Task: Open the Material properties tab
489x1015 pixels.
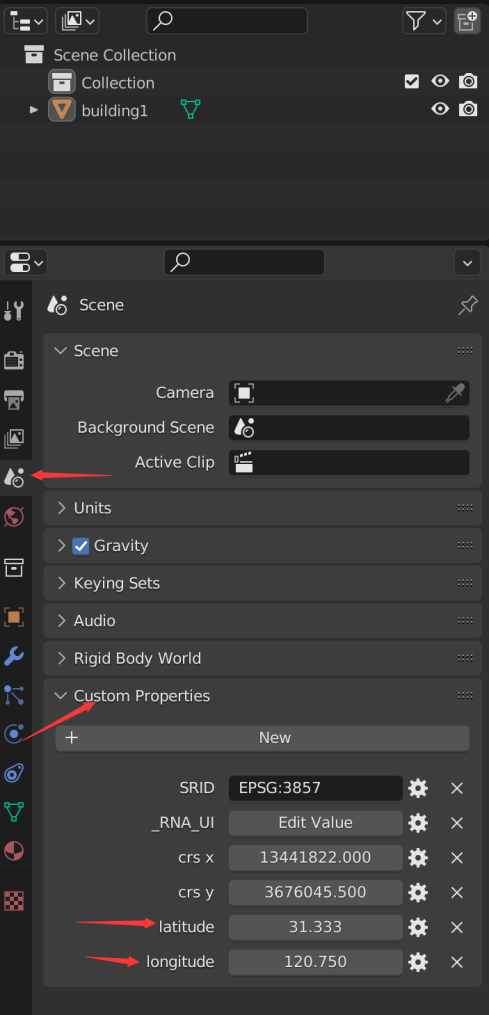Action: [14, 851]
